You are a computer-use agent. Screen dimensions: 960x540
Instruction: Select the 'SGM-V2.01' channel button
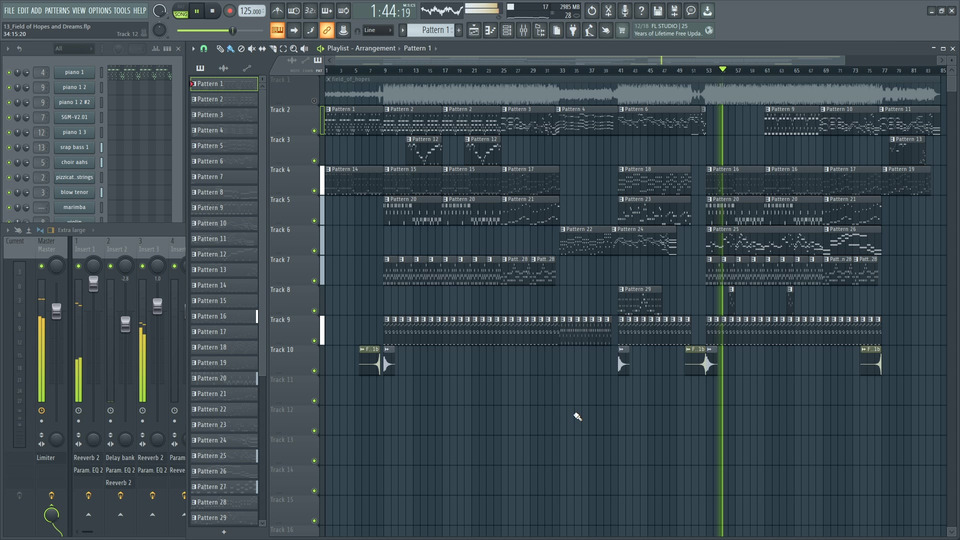click(74, 117)
